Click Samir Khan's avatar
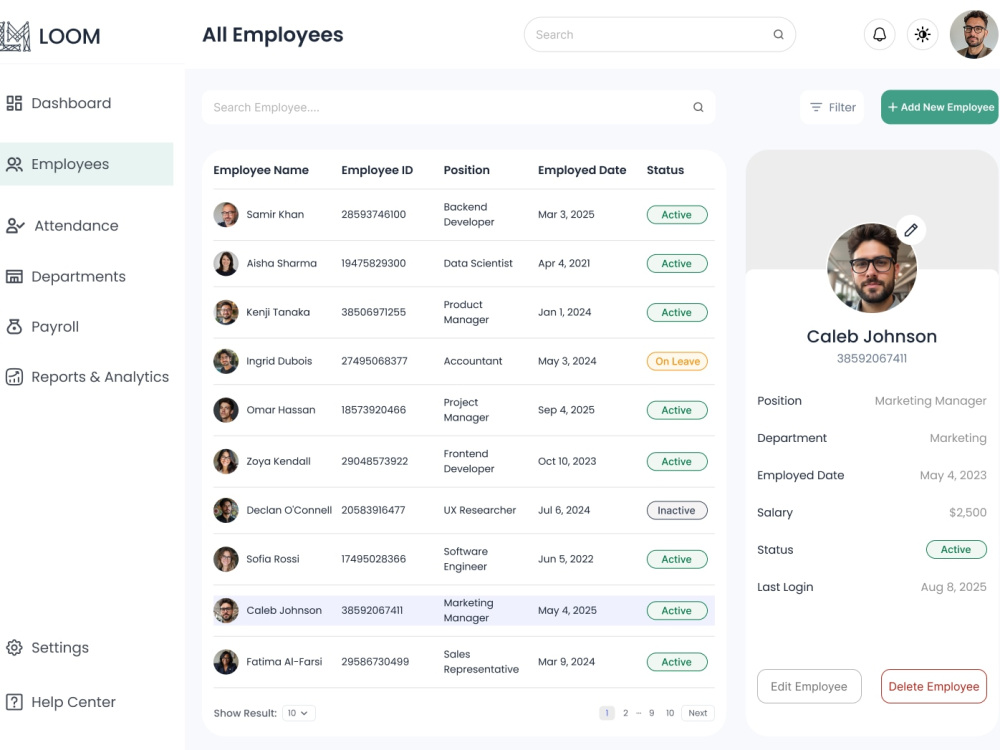1000x750 pixels. (x=226, y=214)
